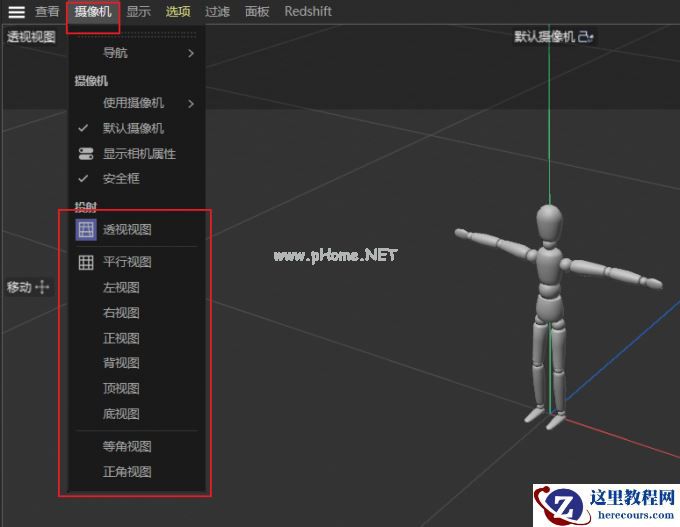Expand the 使用摄像机 submenu arrow
Viewport: 680px width, 527px height.
coord(191,103)
